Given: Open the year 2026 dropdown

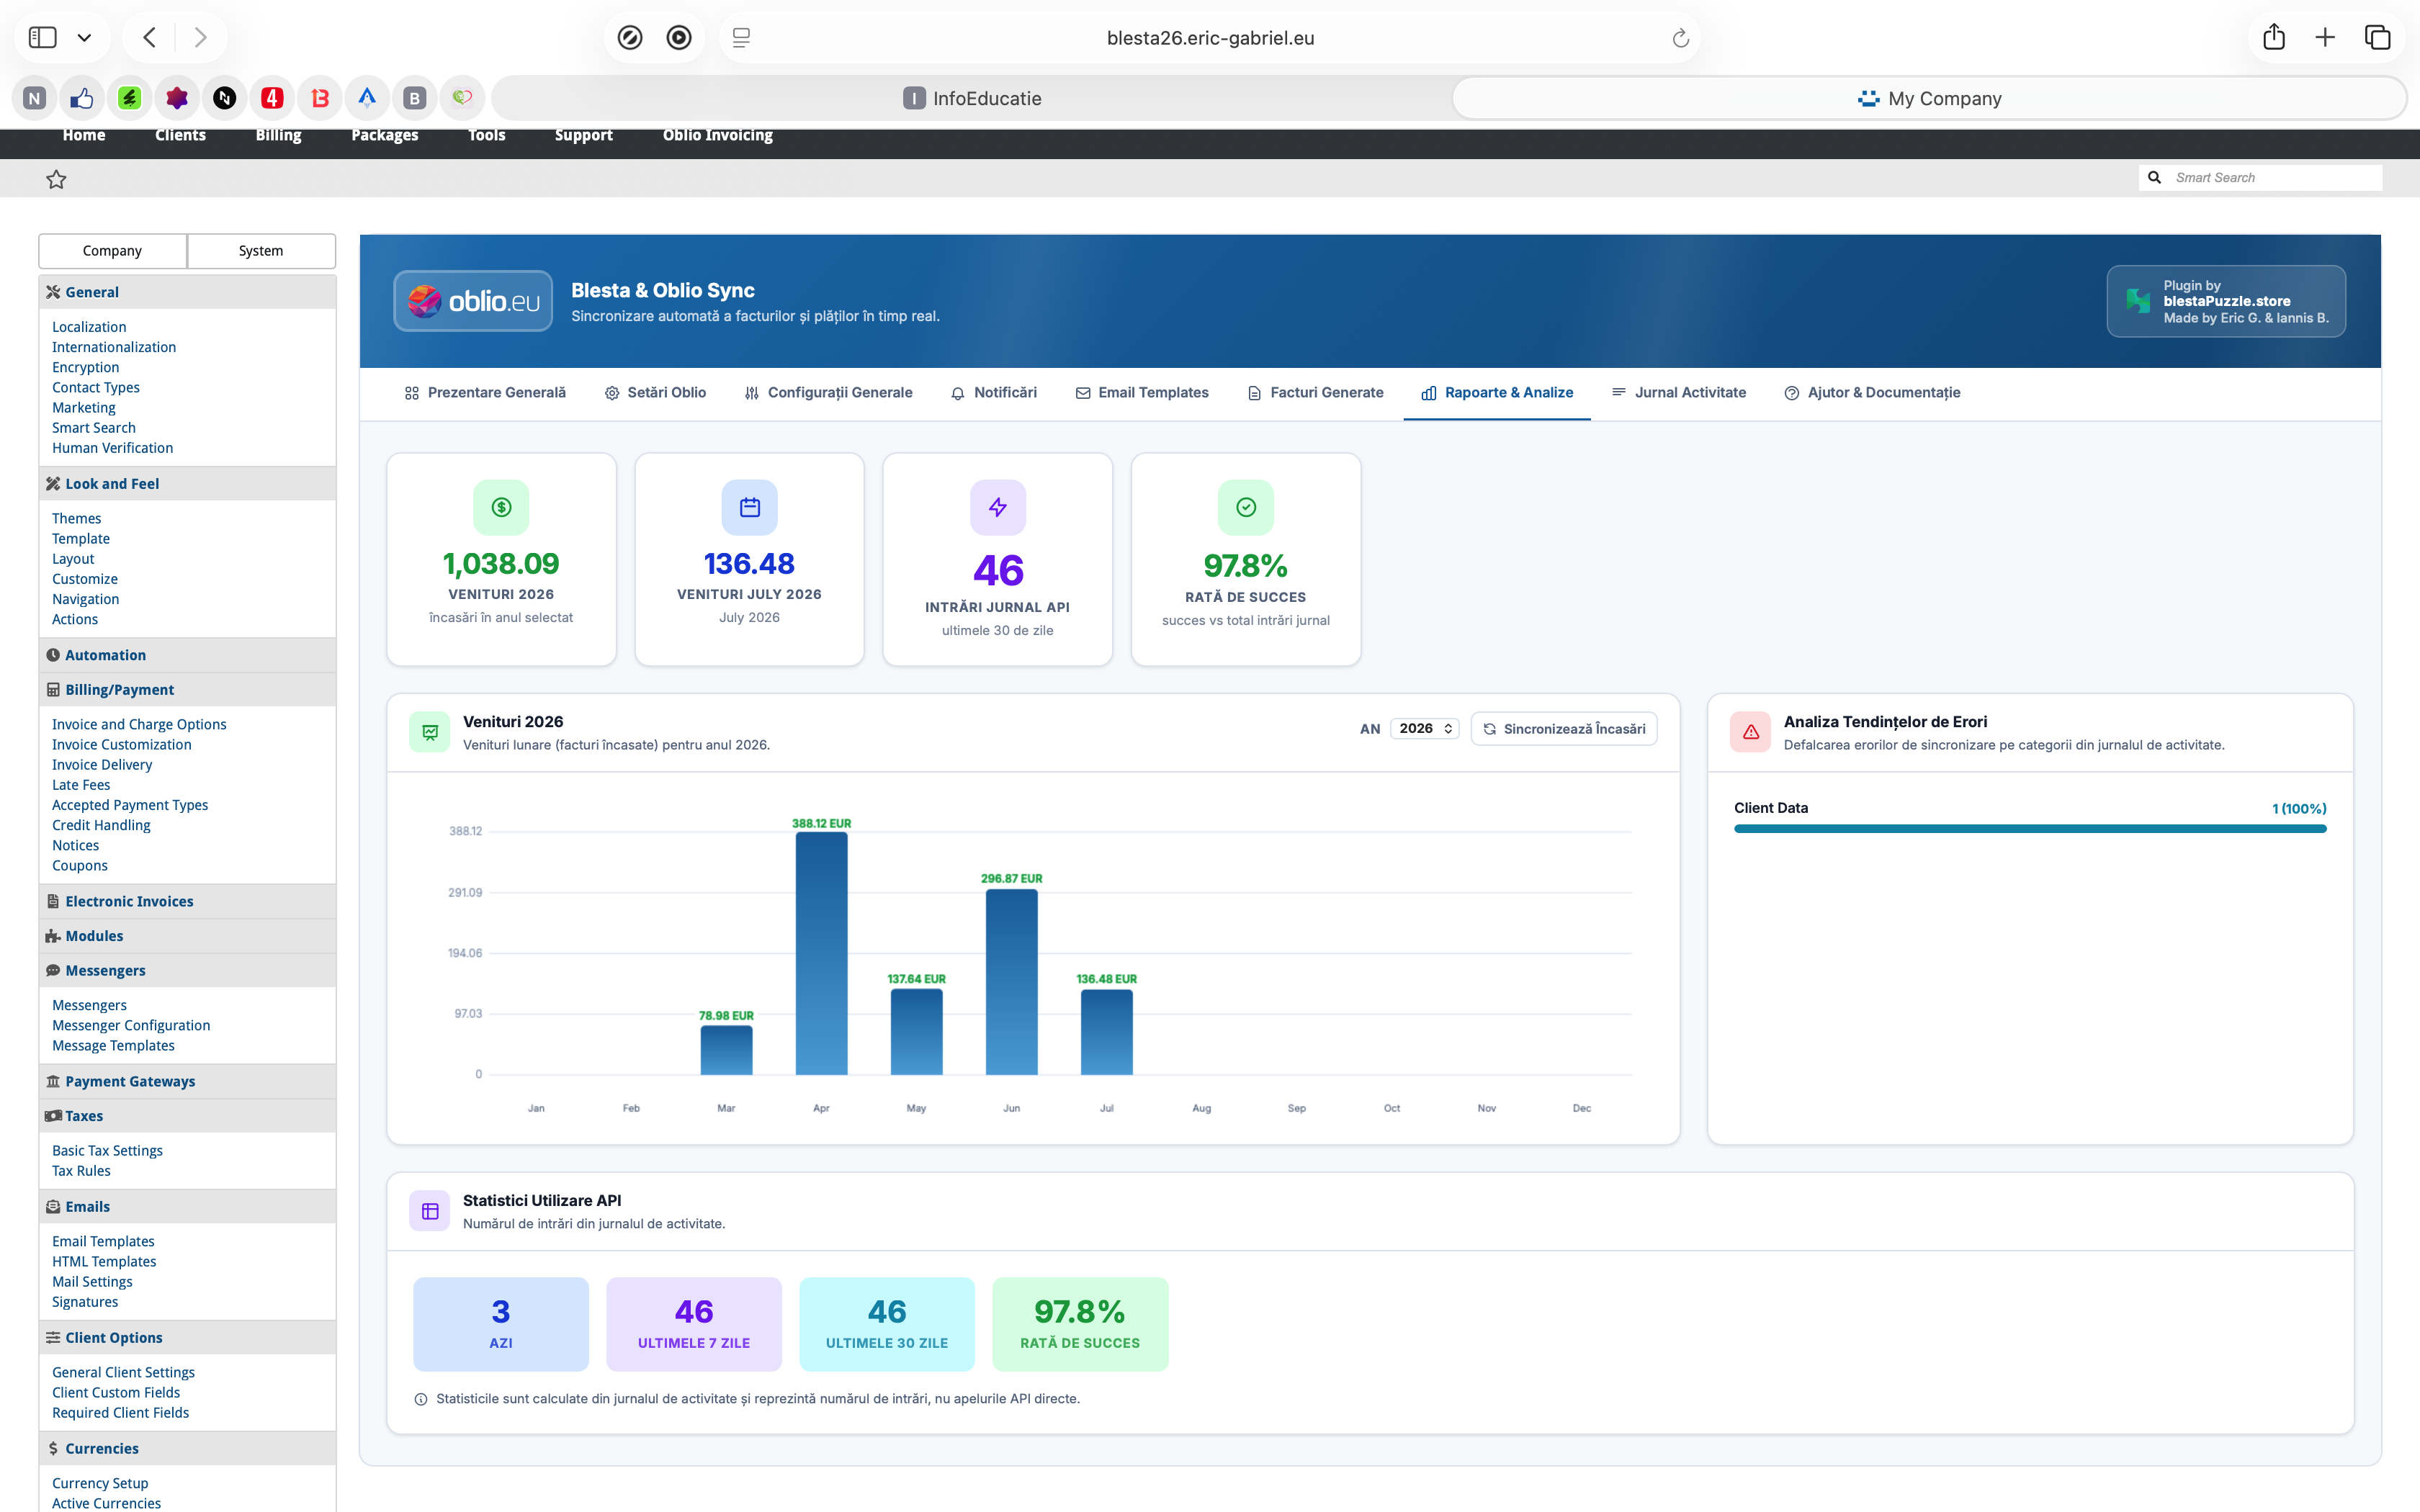Looking at the screenshot, I should pyautogui.click(x=1425, y=729).
